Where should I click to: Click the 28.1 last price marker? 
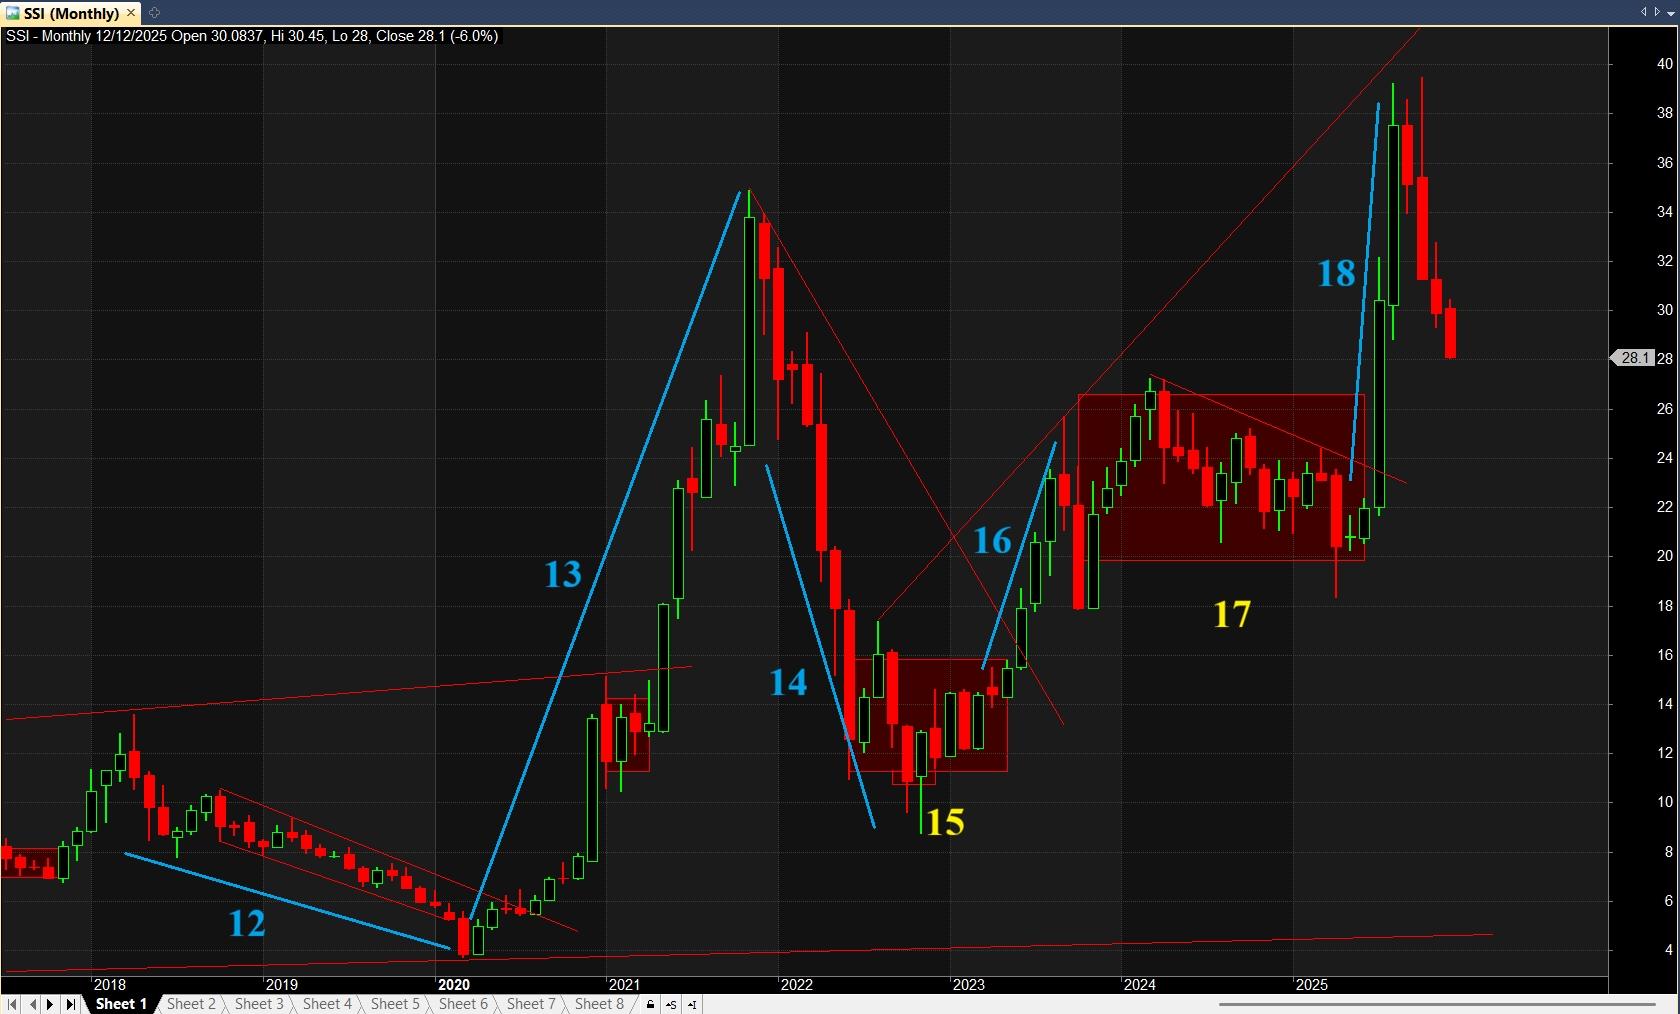click(1634, 358)
